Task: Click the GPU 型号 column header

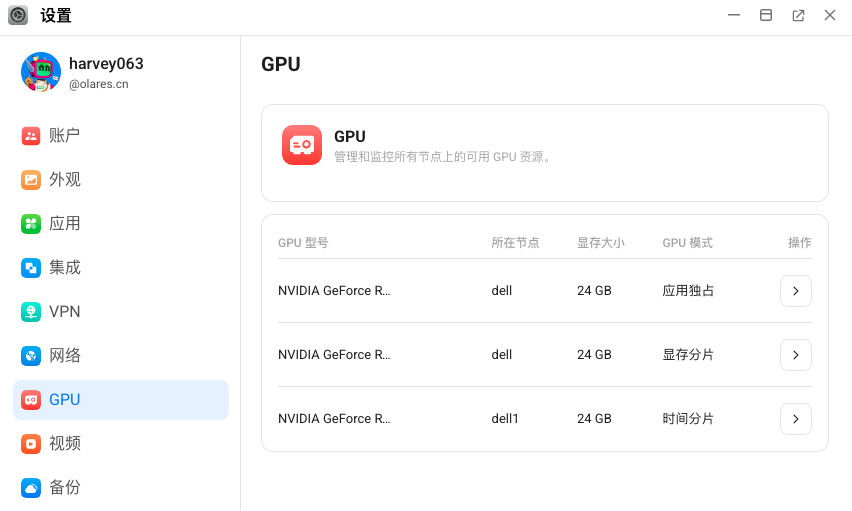Action: [x=303, y=243]
